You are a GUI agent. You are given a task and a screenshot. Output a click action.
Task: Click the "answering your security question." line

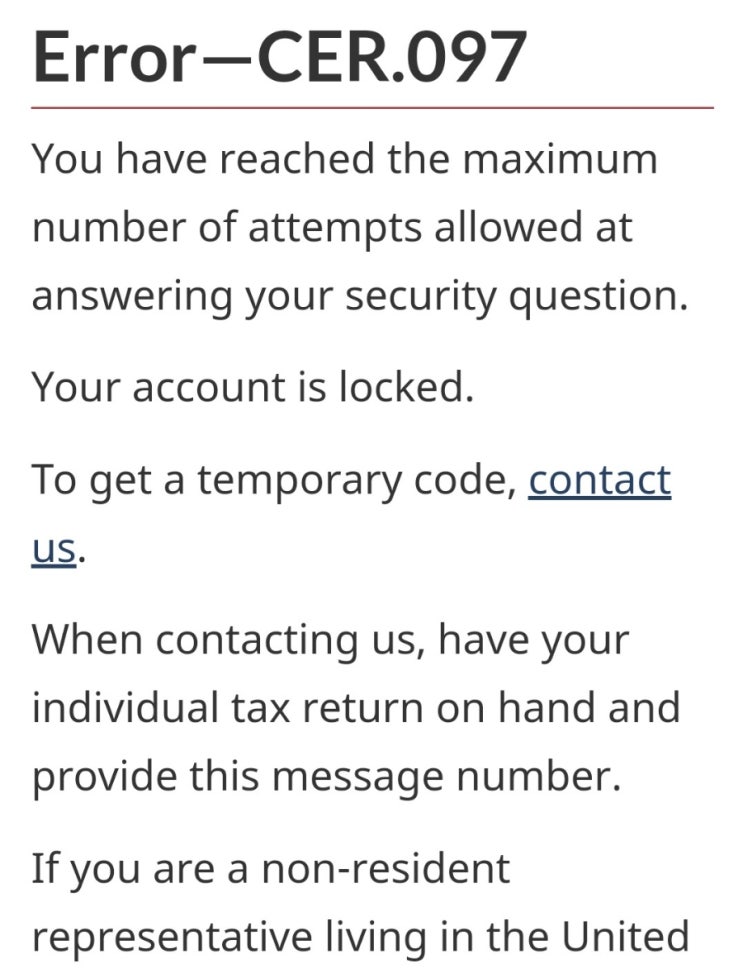[360, 297]
